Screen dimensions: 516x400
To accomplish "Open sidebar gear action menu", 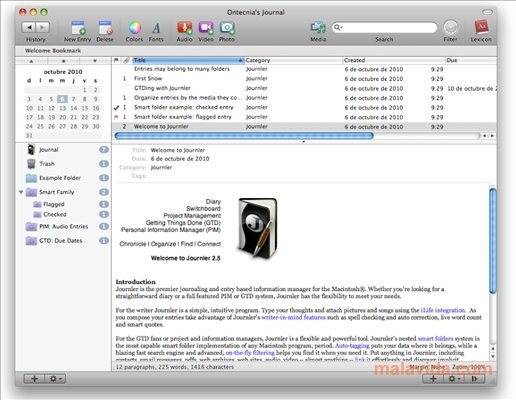I will click(55, 379).
